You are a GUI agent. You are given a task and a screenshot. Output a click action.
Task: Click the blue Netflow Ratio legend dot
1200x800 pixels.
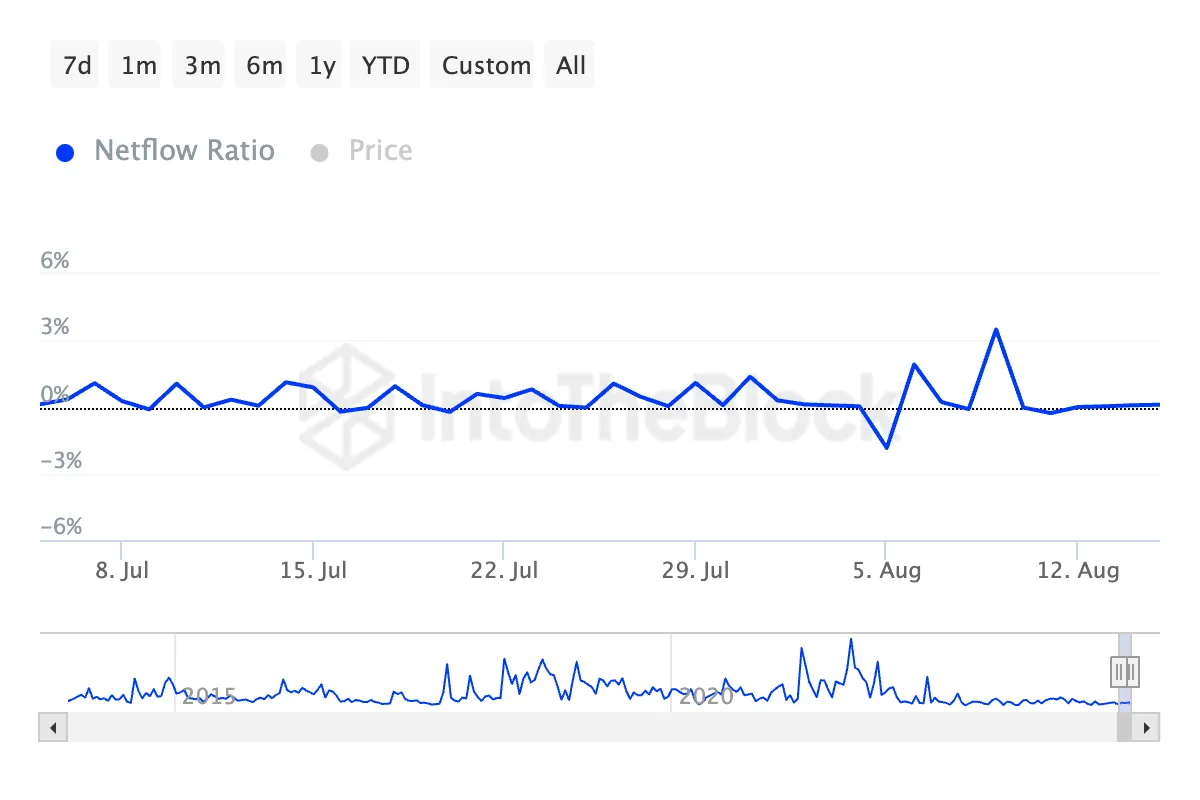tap(65, 153)
